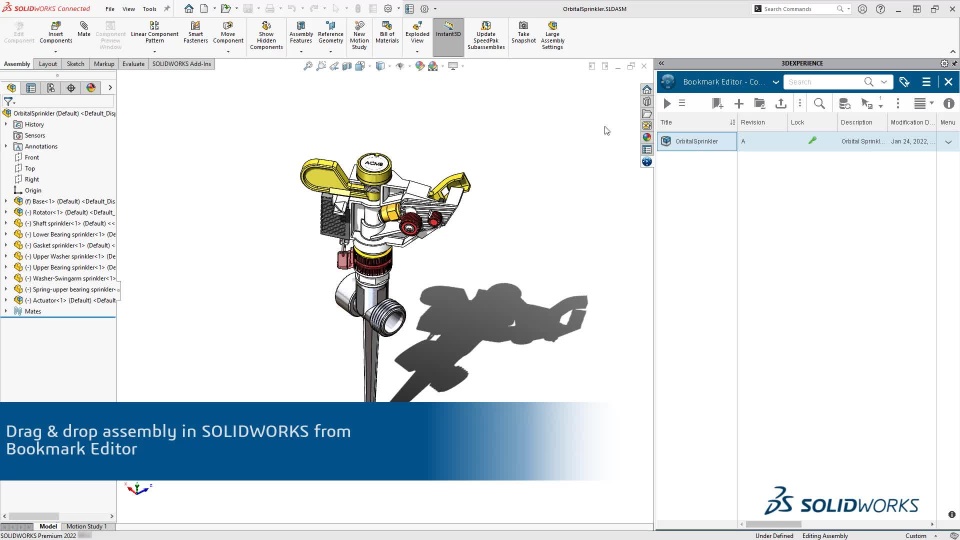Open the DisplayManager tab icon
Image resolution: width=960 pixels, height=540 pixels.
pyautogui.click(x=91, y=88)
